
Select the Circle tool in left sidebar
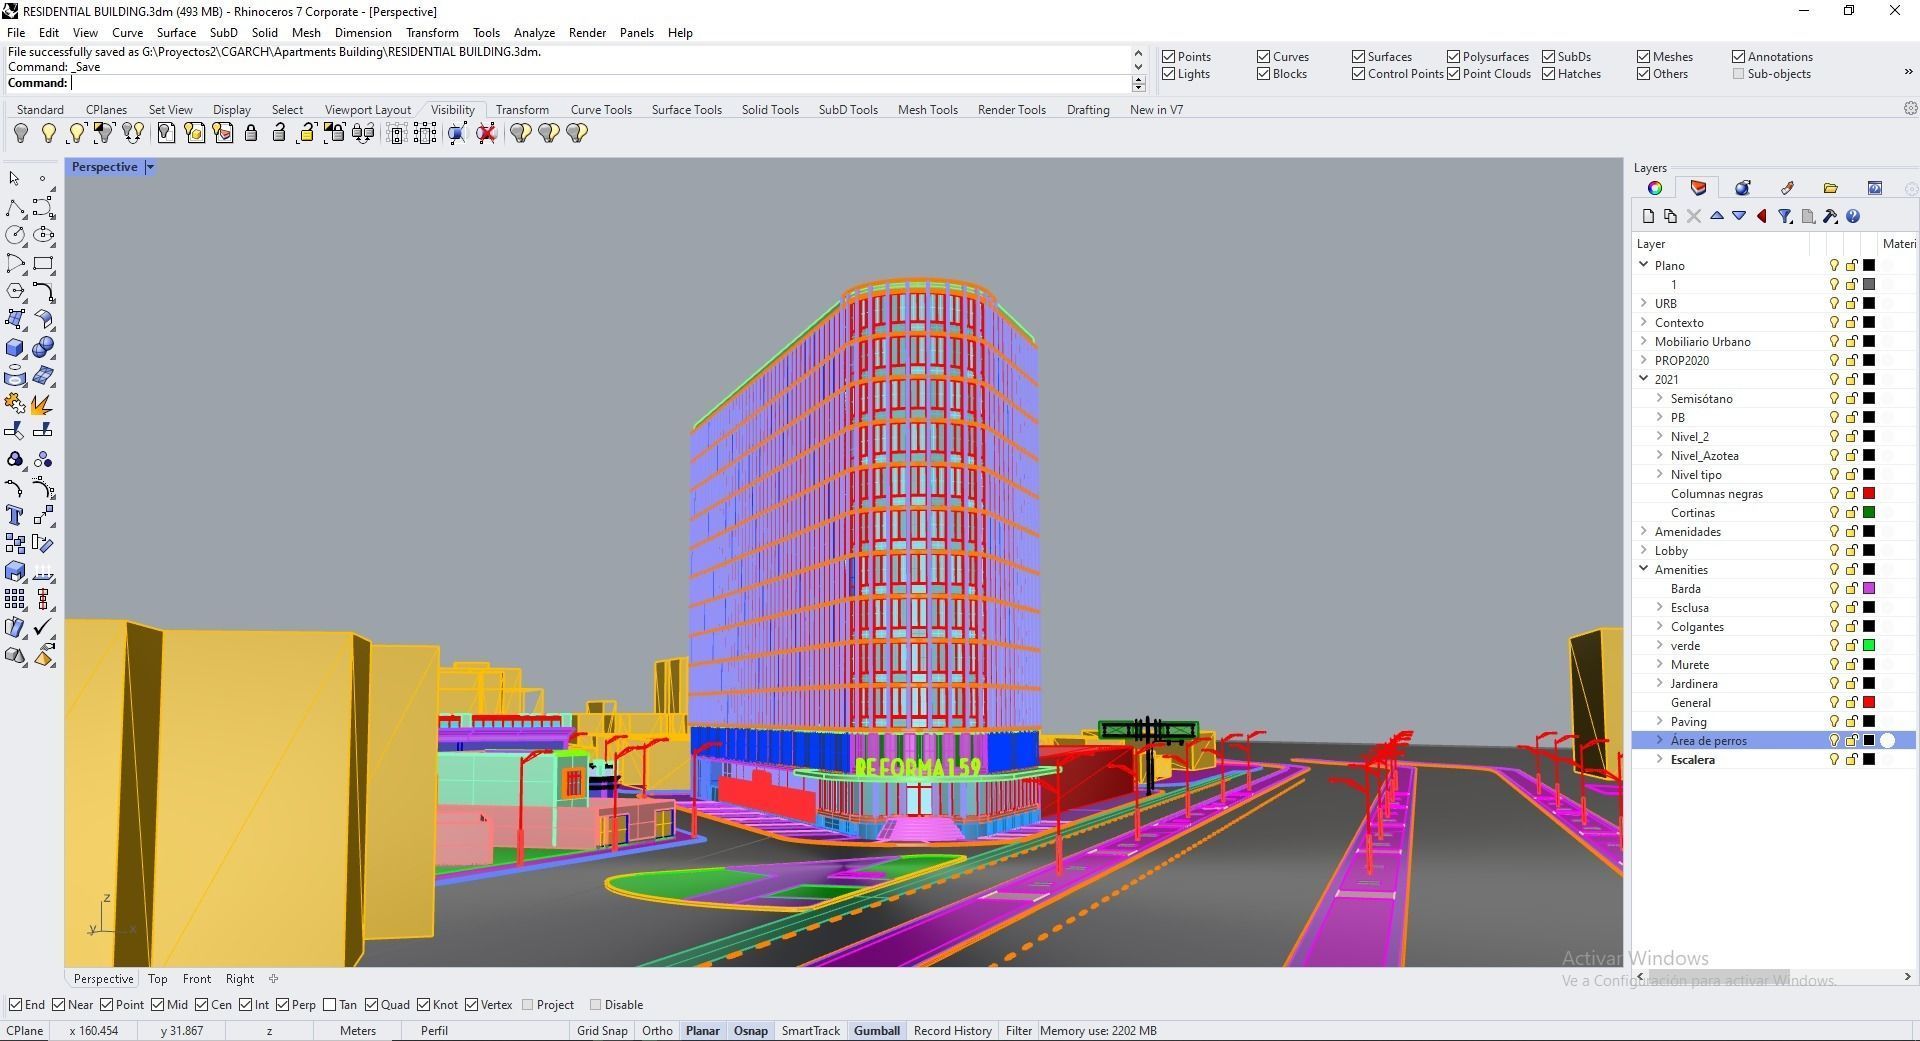(x=15, y=235)
